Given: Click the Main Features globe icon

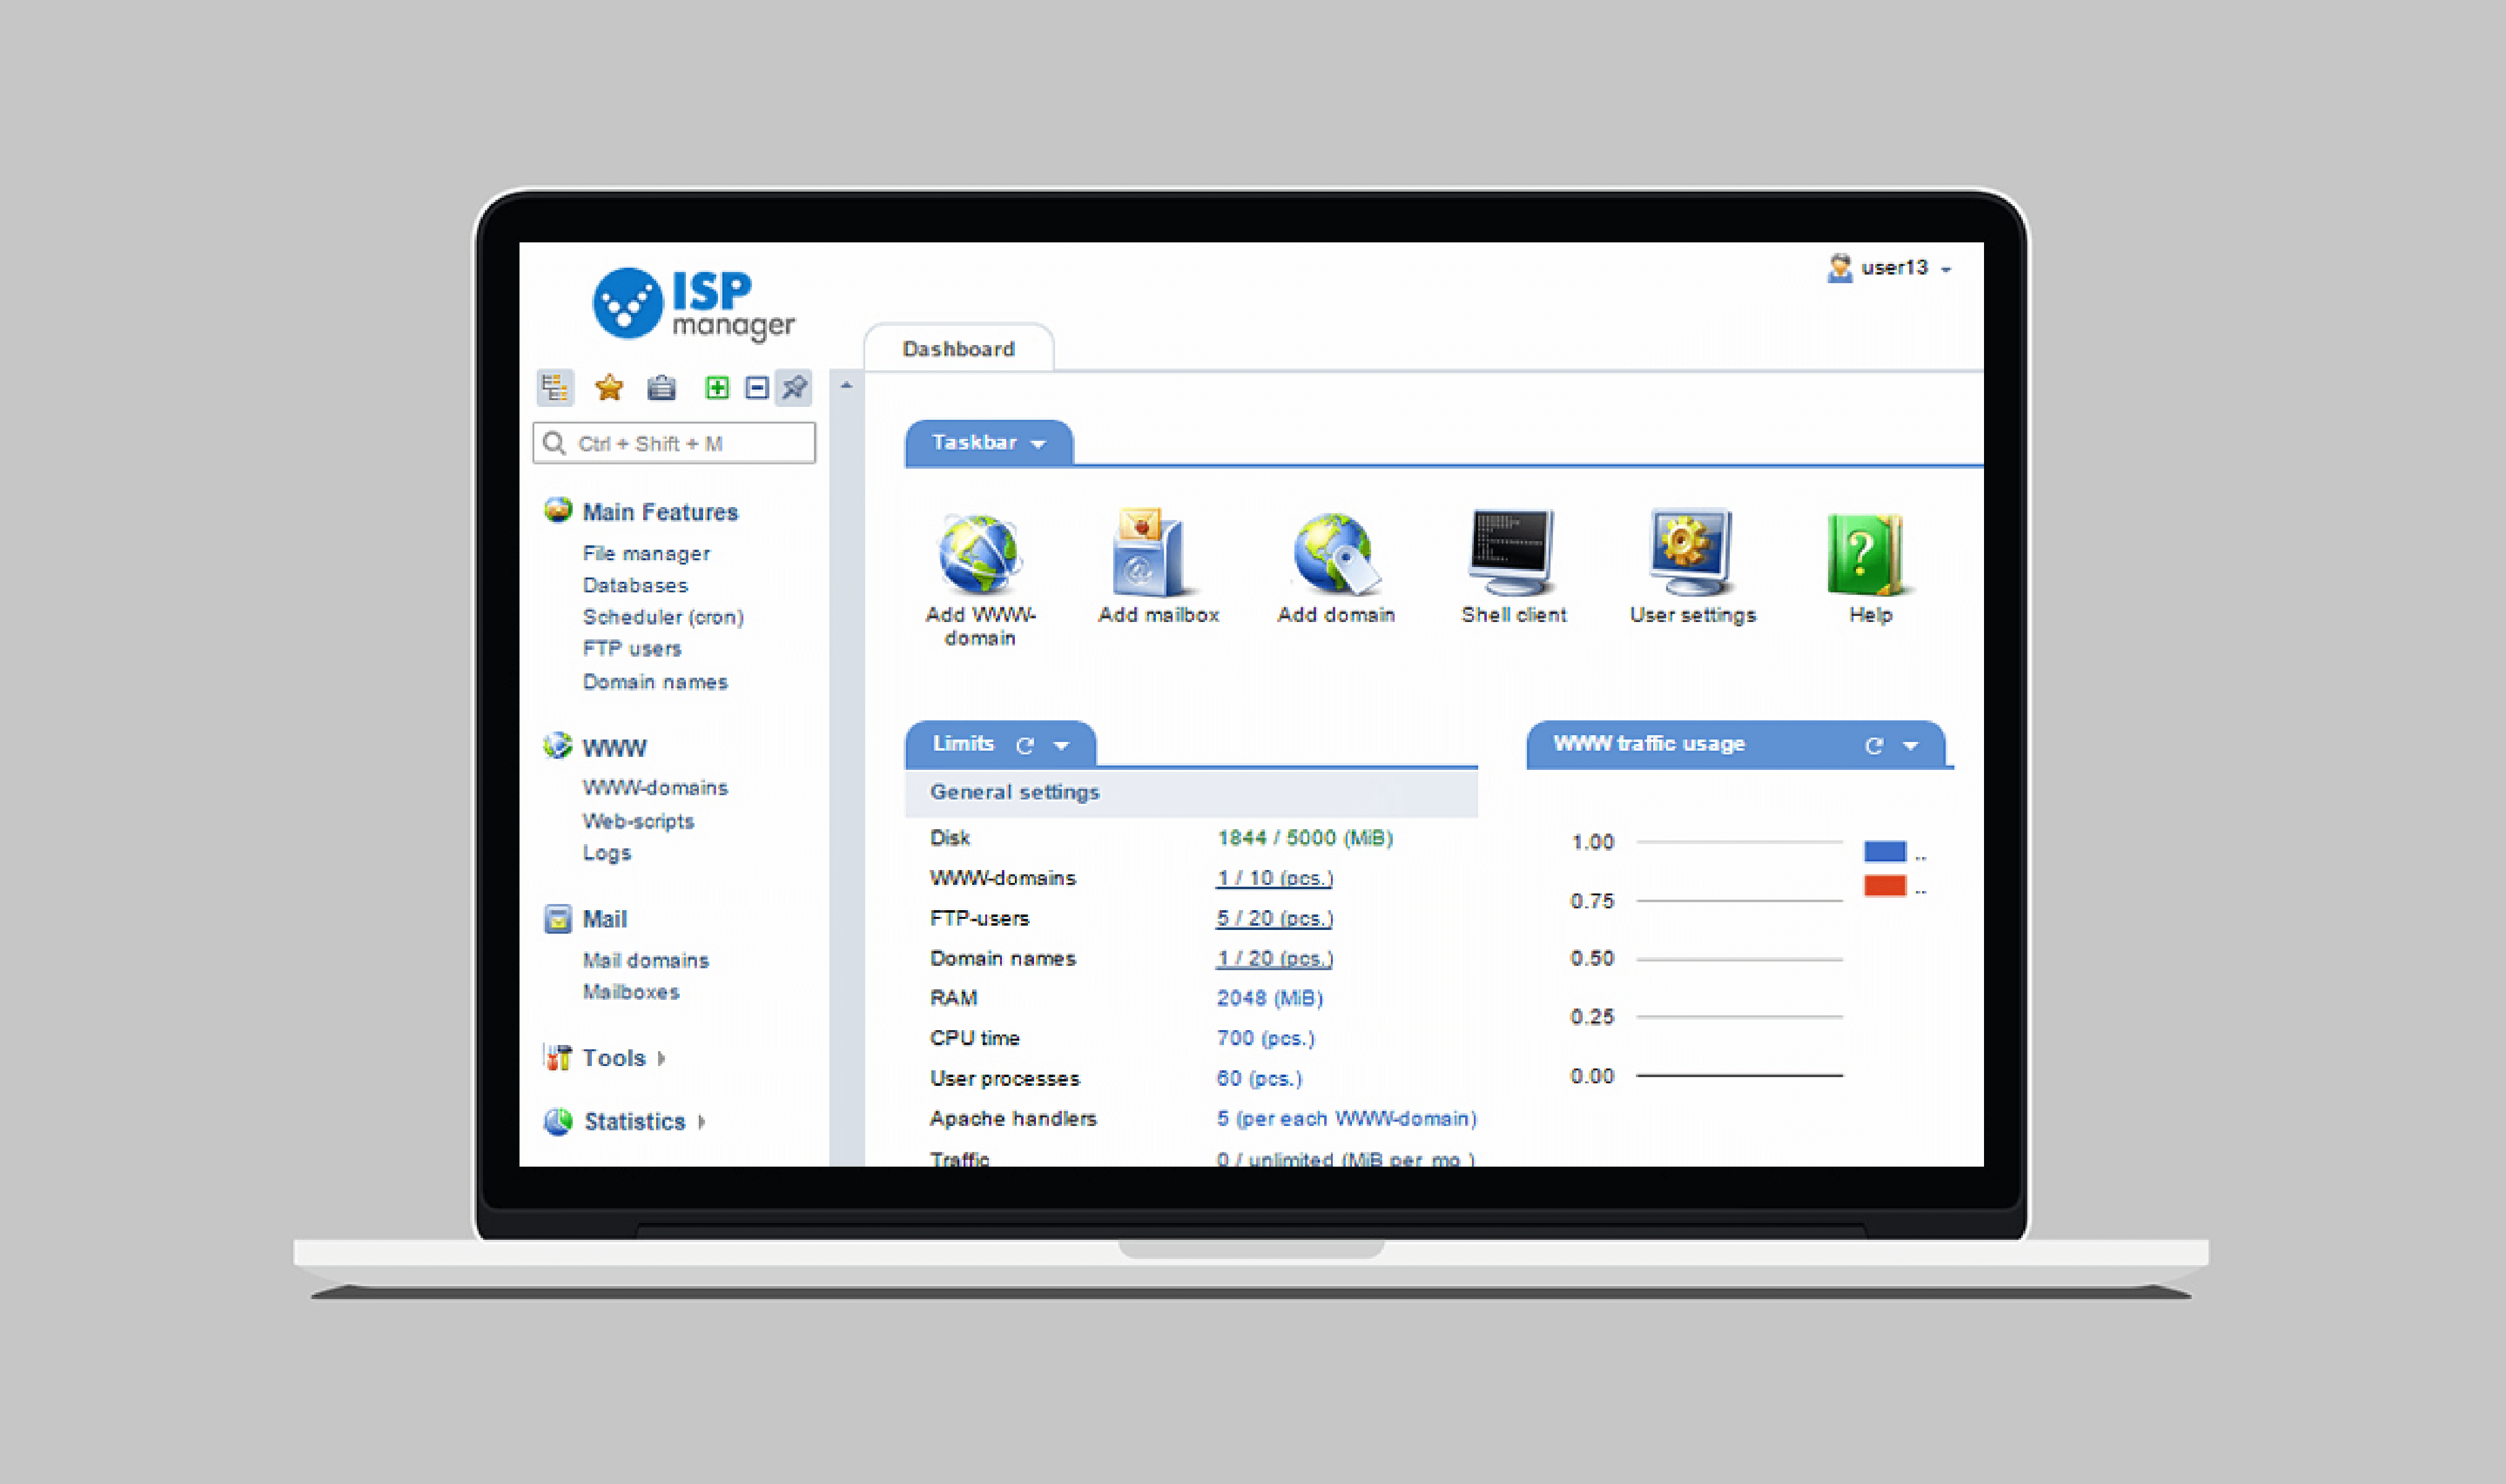Looking at the screenshot, I should click(558, 510).
